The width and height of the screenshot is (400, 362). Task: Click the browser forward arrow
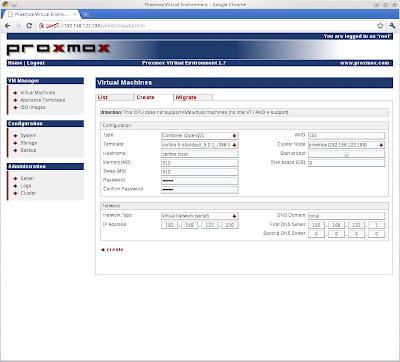pos(18,26)
